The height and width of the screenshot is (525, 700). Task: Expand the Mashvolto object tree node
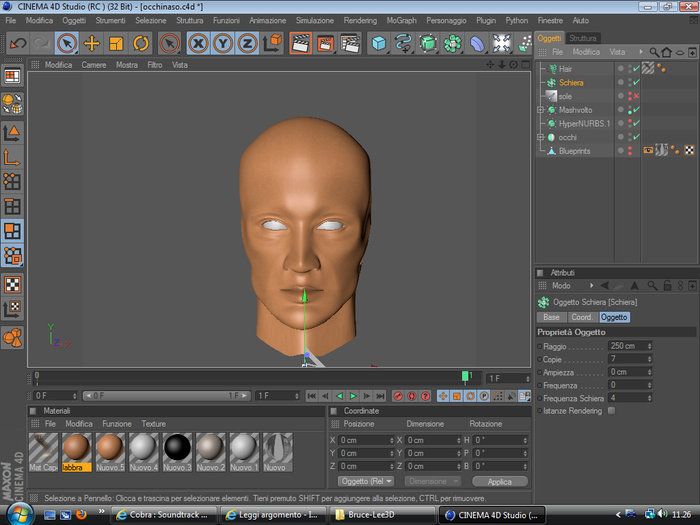(540, 110)
